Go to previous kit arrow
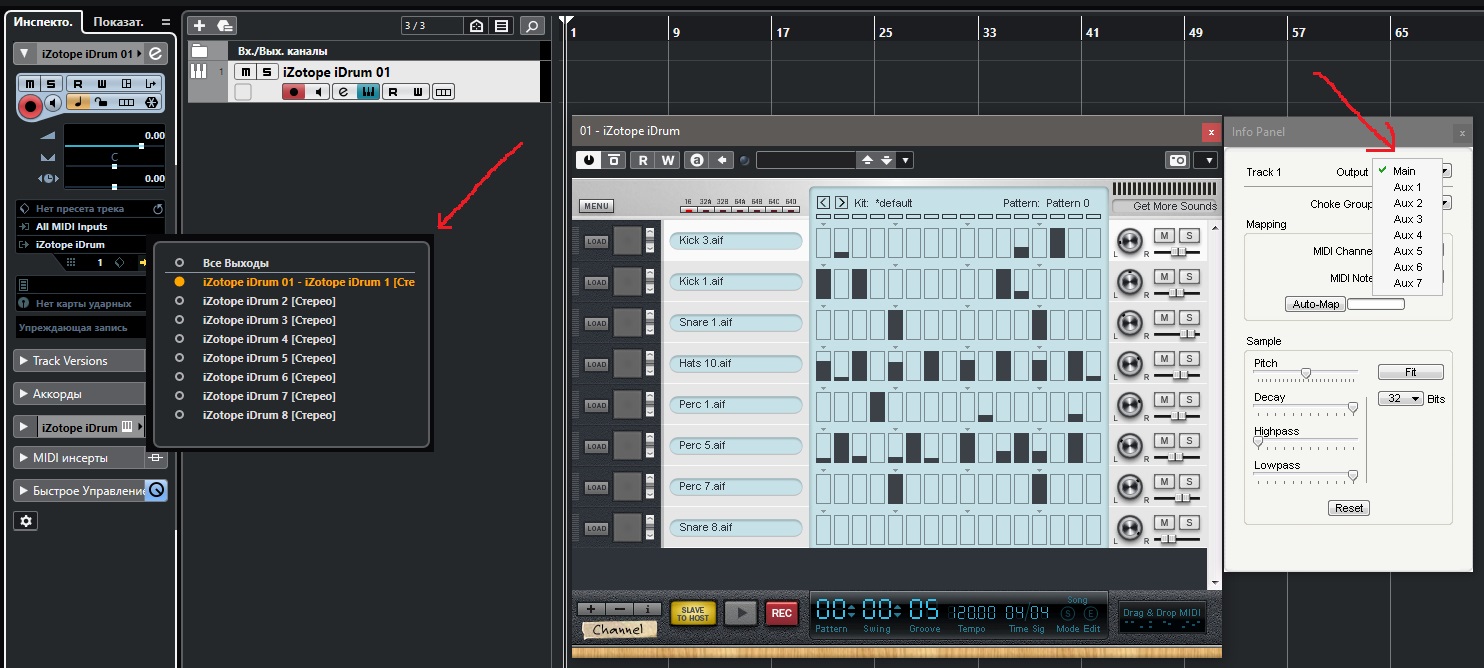 pyautogui.click(x=824, y=203)
